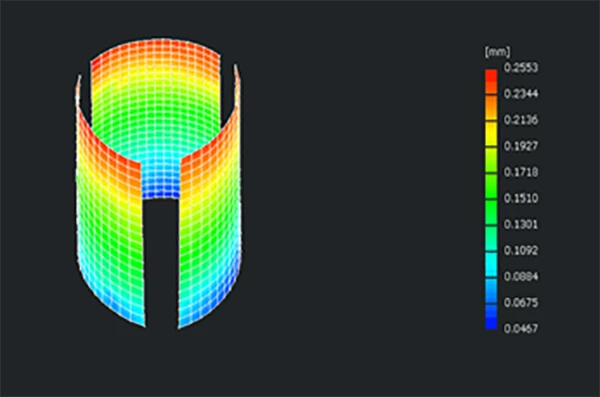Click the 0.1510 legend label
This screenshot has width=600, height=397.
click(x=521, y=198)
